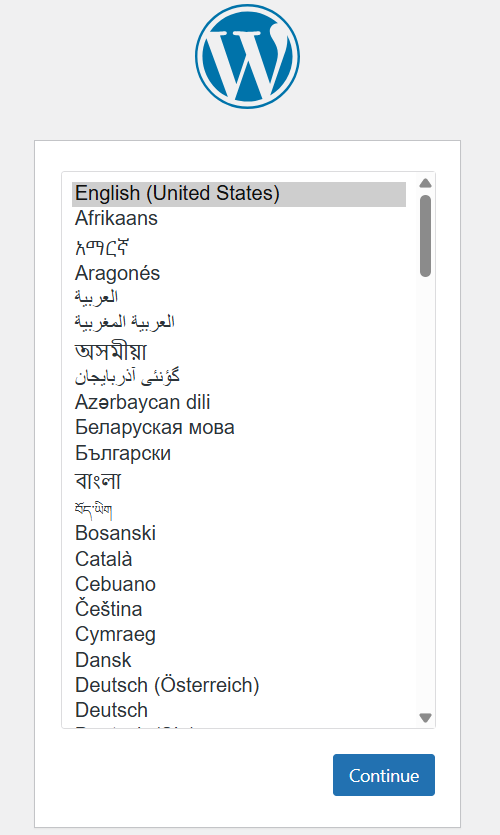
Task: Click the Continue button
Action: tap(384, 775)
